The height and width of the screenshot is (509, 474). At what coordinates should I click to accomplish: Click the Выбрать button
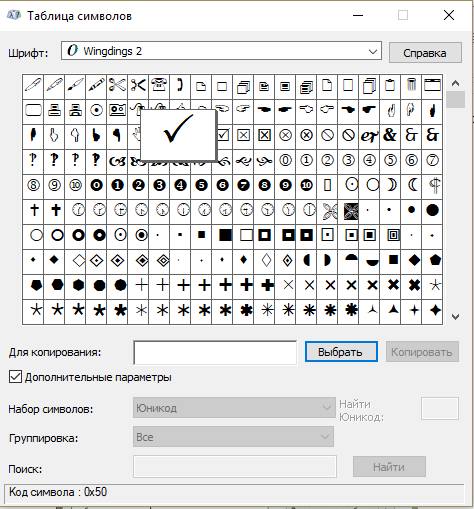coord(341,352)
